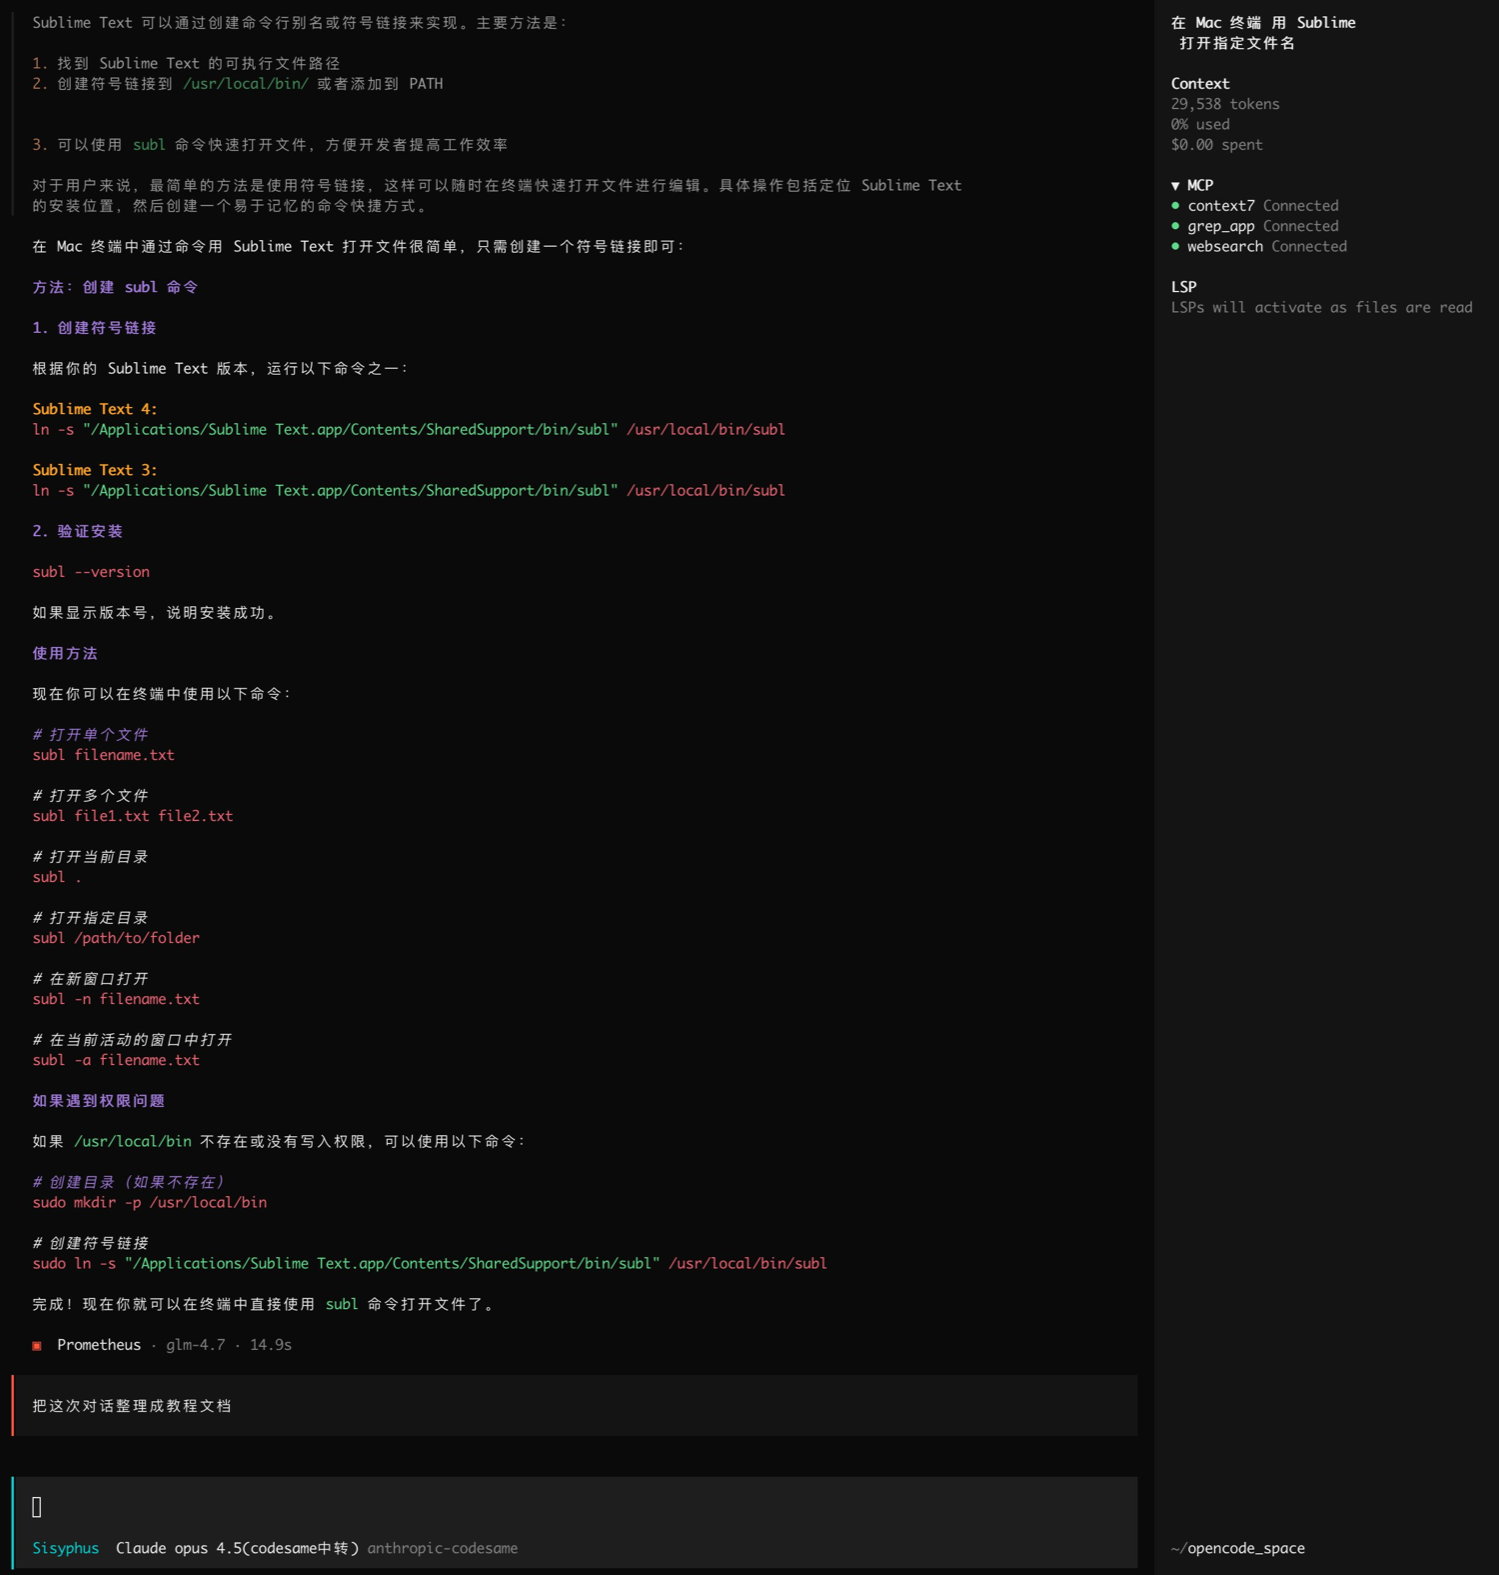Click 'LSPs will activate as files are read'
The image size is (1499, 1575).
(1322, 307)
